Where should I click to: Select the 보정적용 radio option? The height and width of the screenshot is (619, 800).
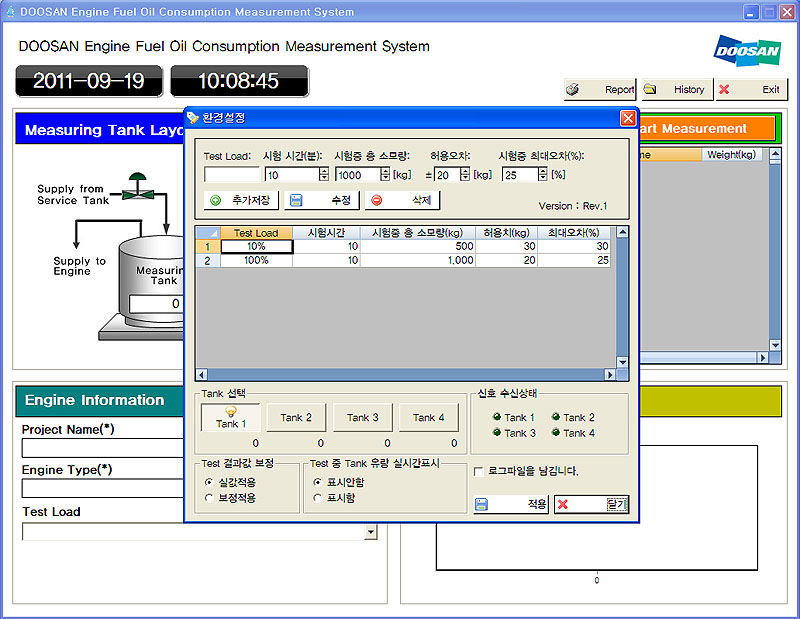(209, 497)
